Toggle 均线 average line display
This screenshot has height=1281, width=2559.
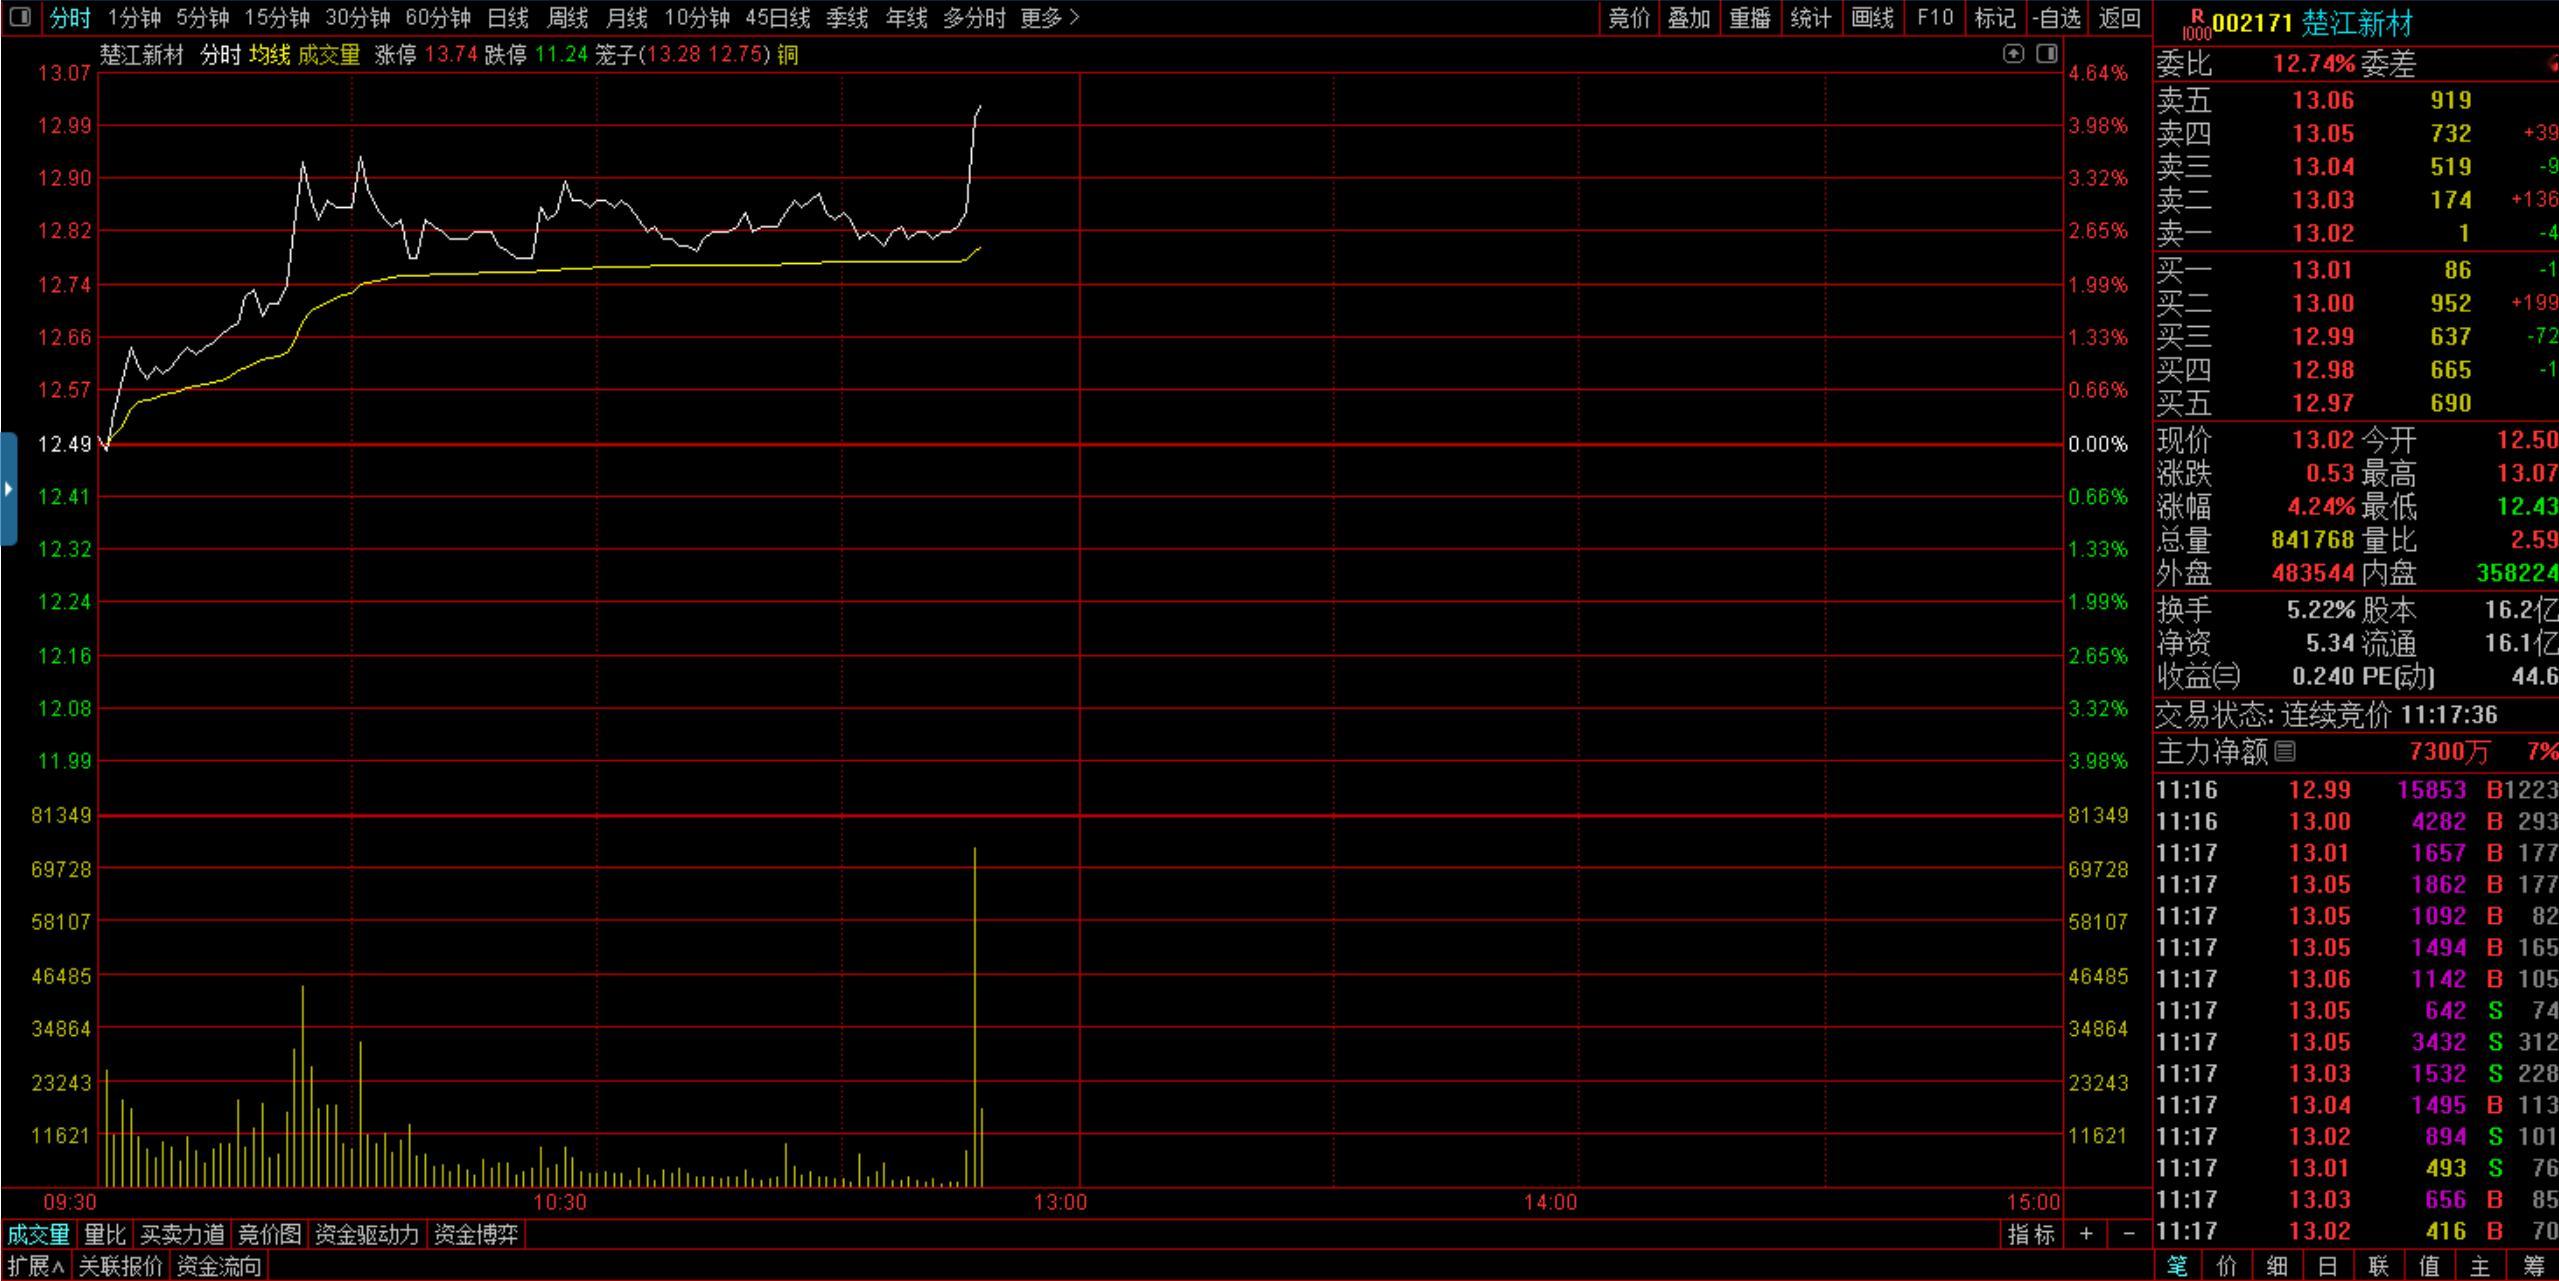click(269, 55)
